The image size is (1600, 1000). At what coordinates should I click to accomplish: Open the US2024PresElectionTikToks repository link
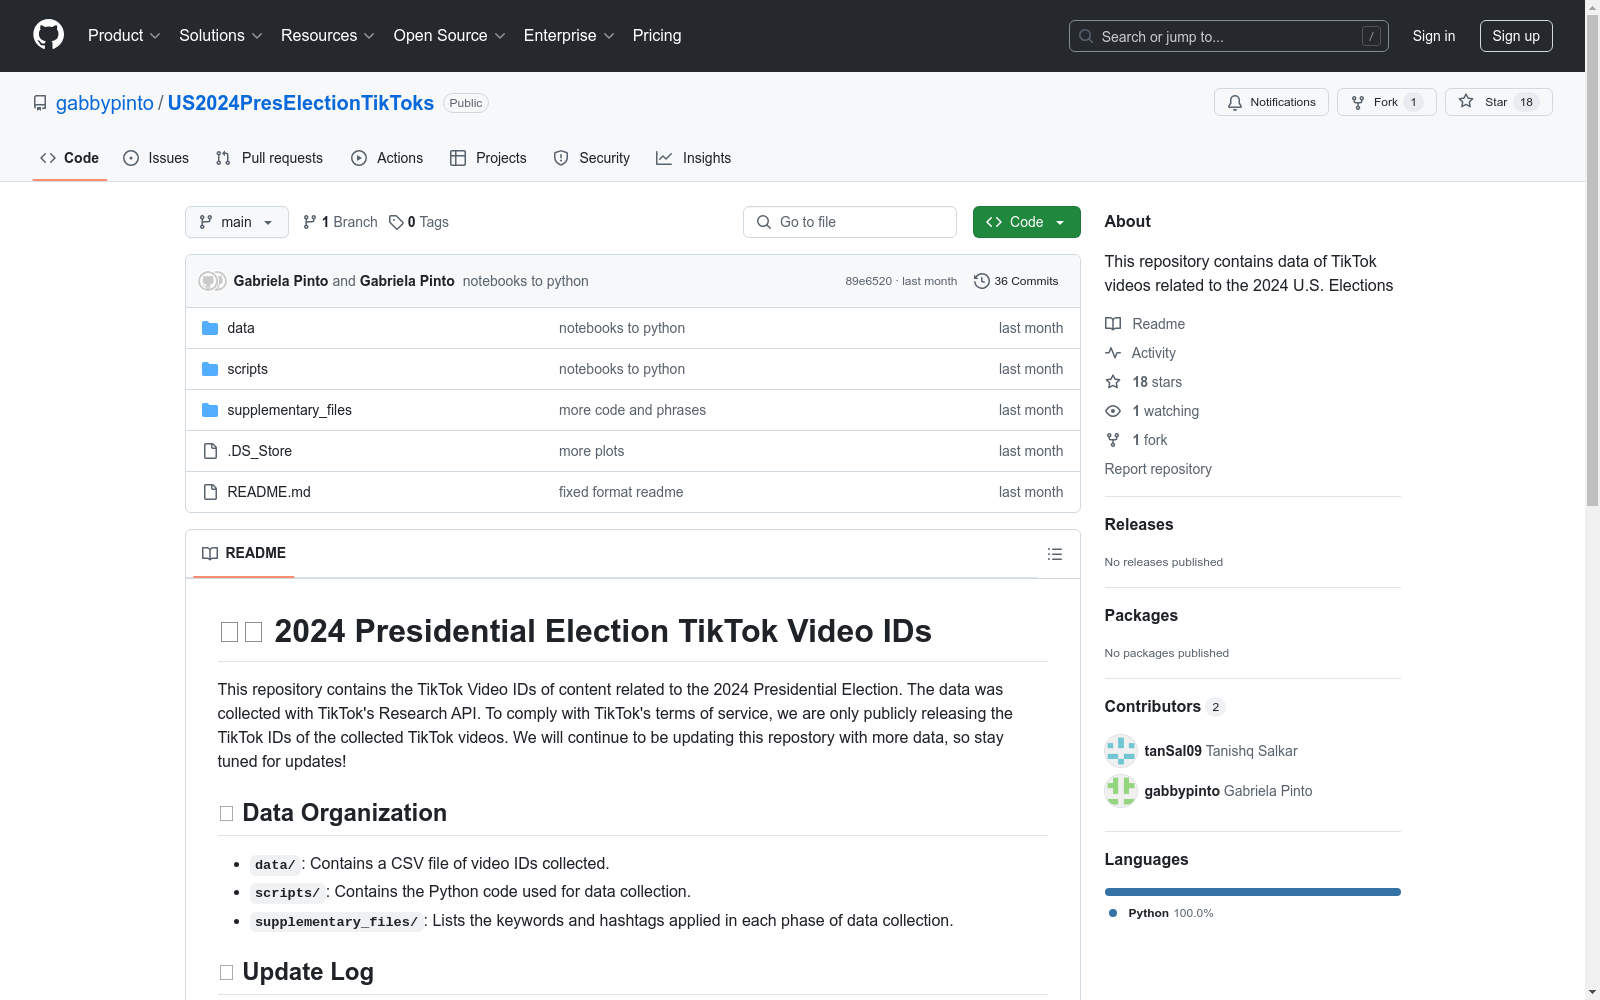[301, 103]
